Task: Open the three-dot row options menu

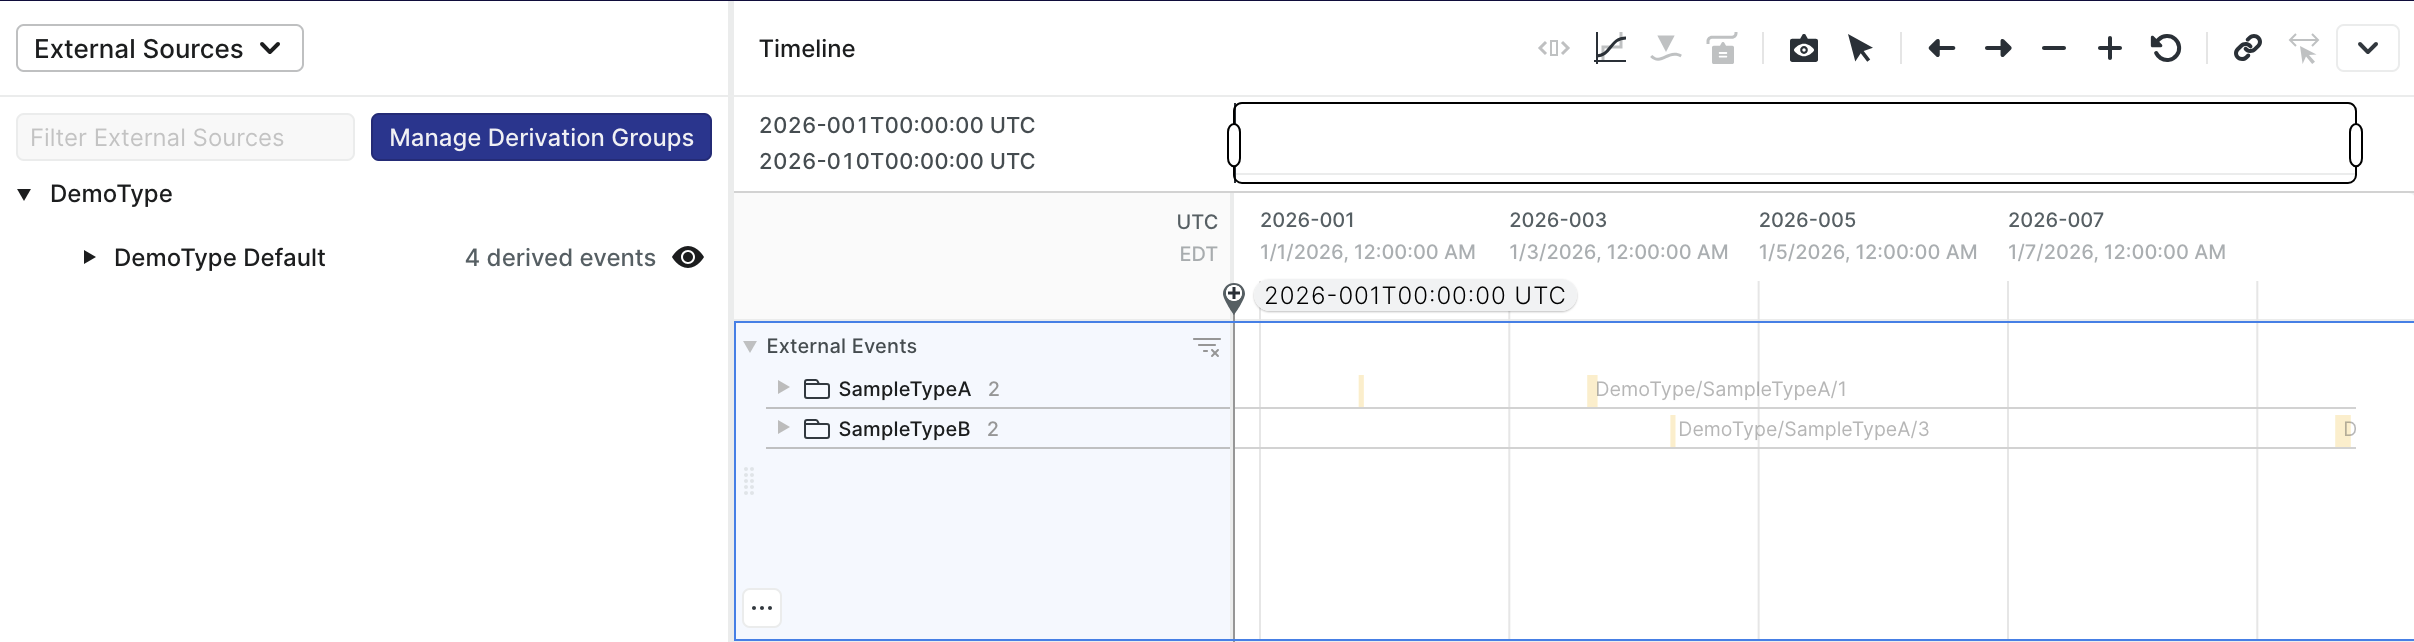Action: (762, 608)
